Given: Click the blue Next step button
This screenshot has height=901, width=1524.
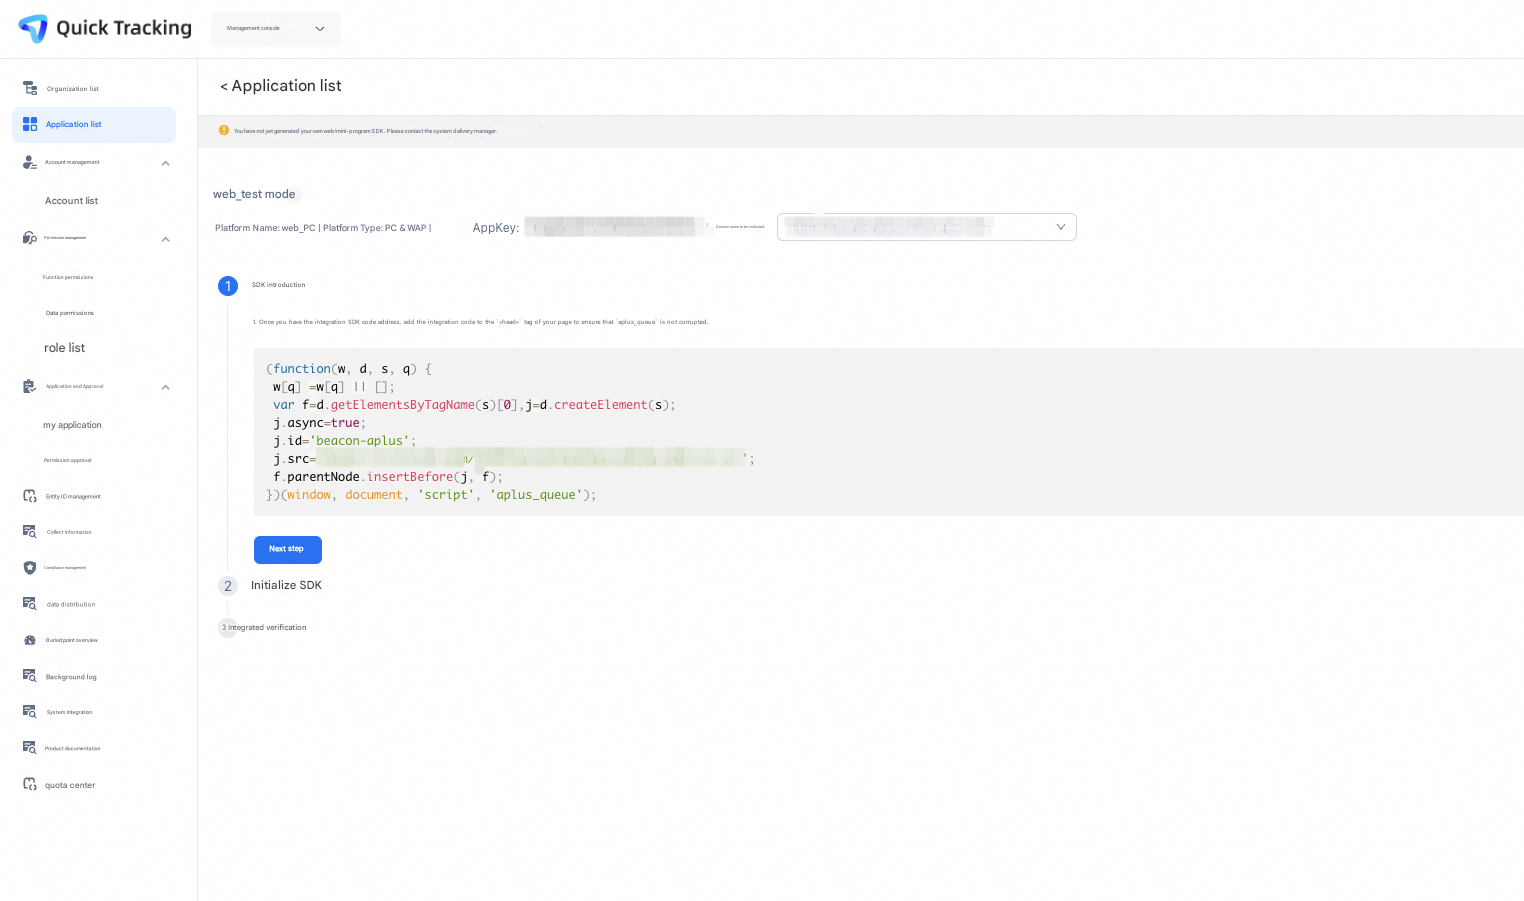Looking at the screenshot, I should point(288,549).
